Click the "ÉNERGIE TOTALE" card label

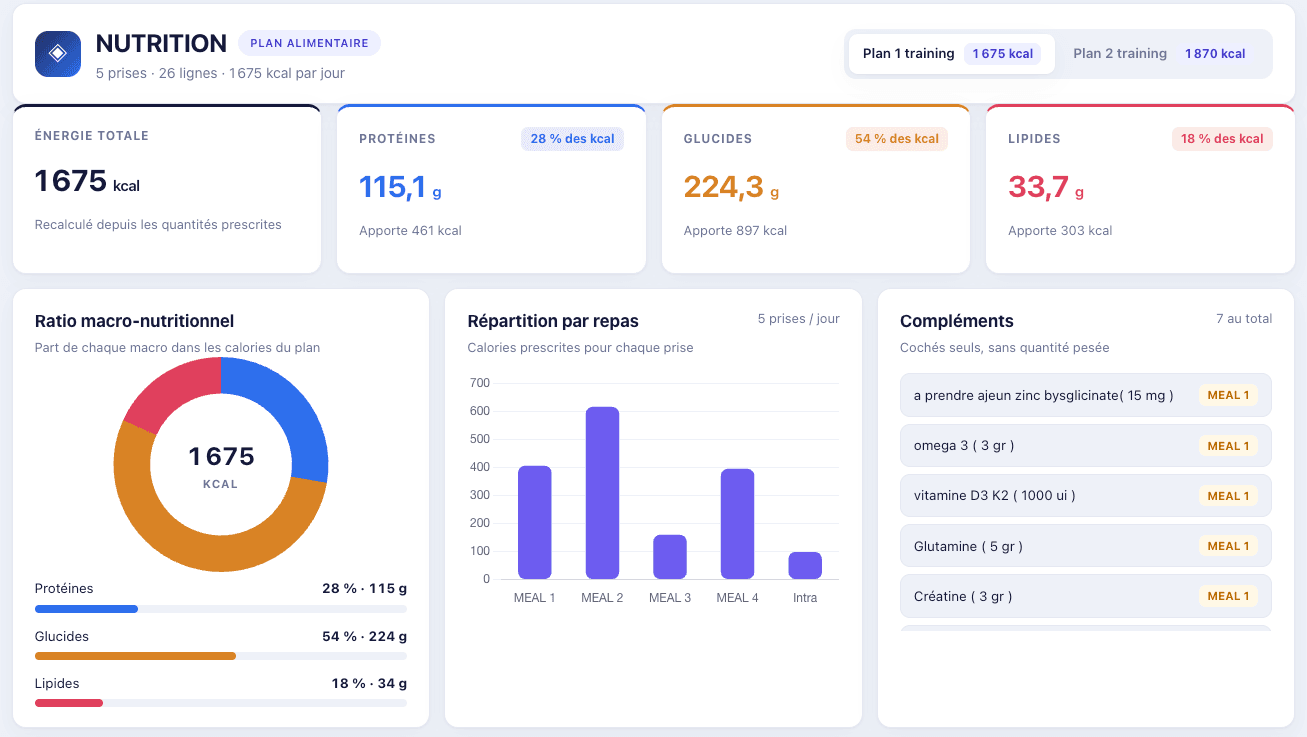pos(92,136)
